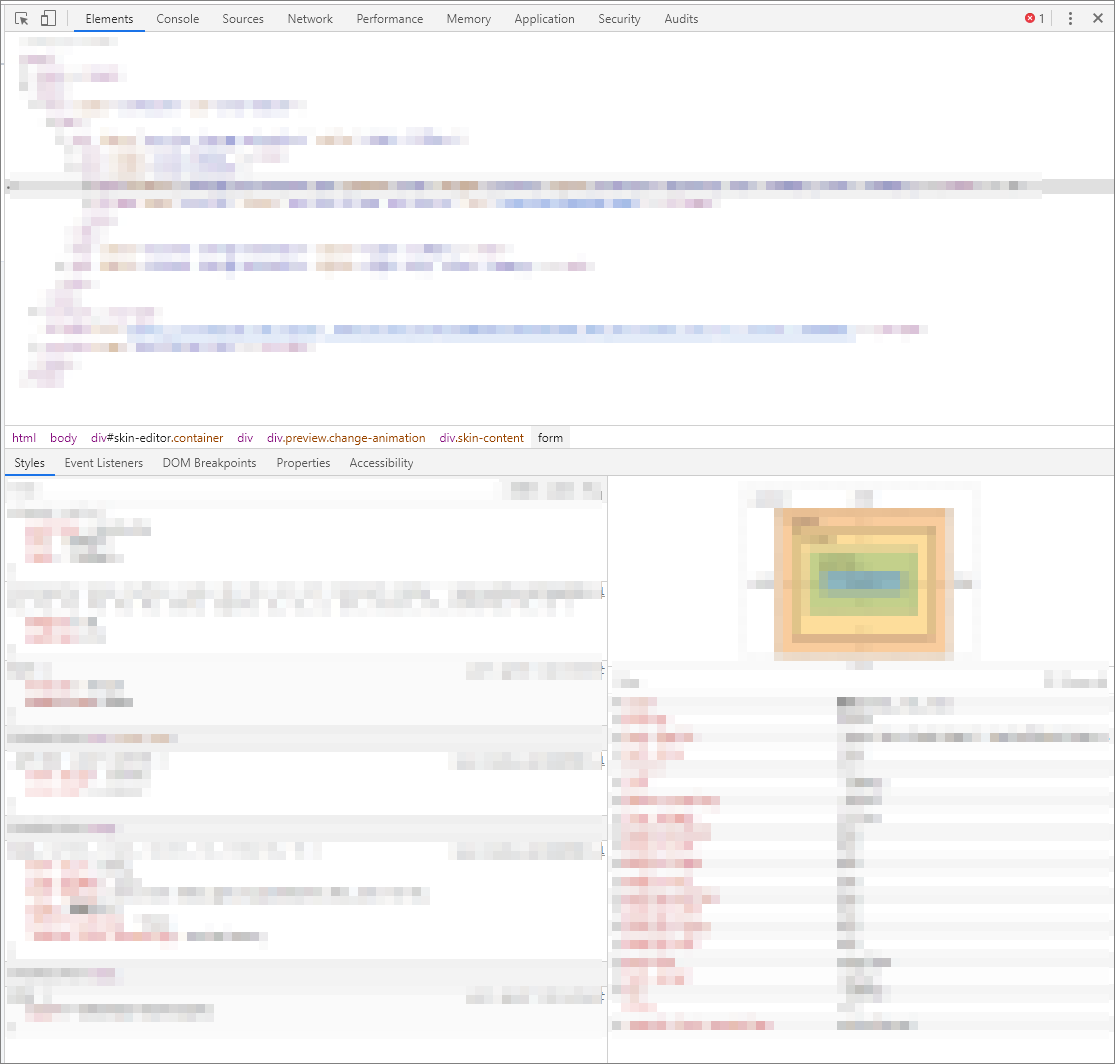1115x1064 pixels.
Task: Open the Event Listeners pane tab
Action: [x=104, y=463]
